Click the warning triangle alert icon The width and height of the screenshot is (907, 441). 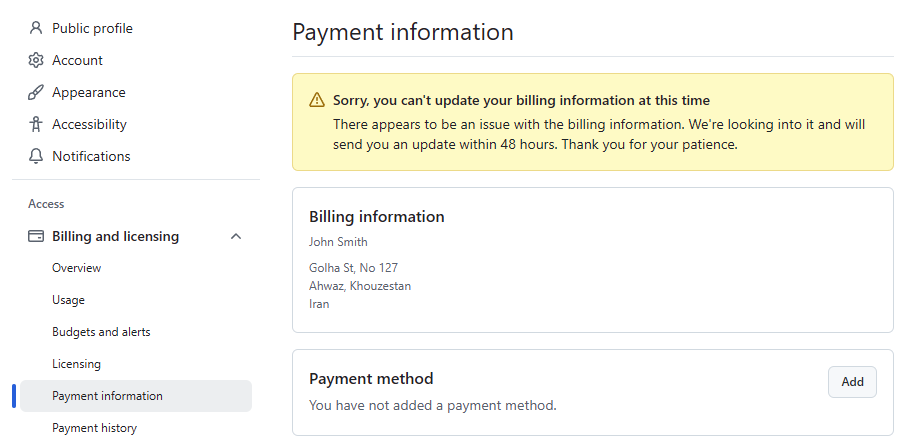[317, 100]
